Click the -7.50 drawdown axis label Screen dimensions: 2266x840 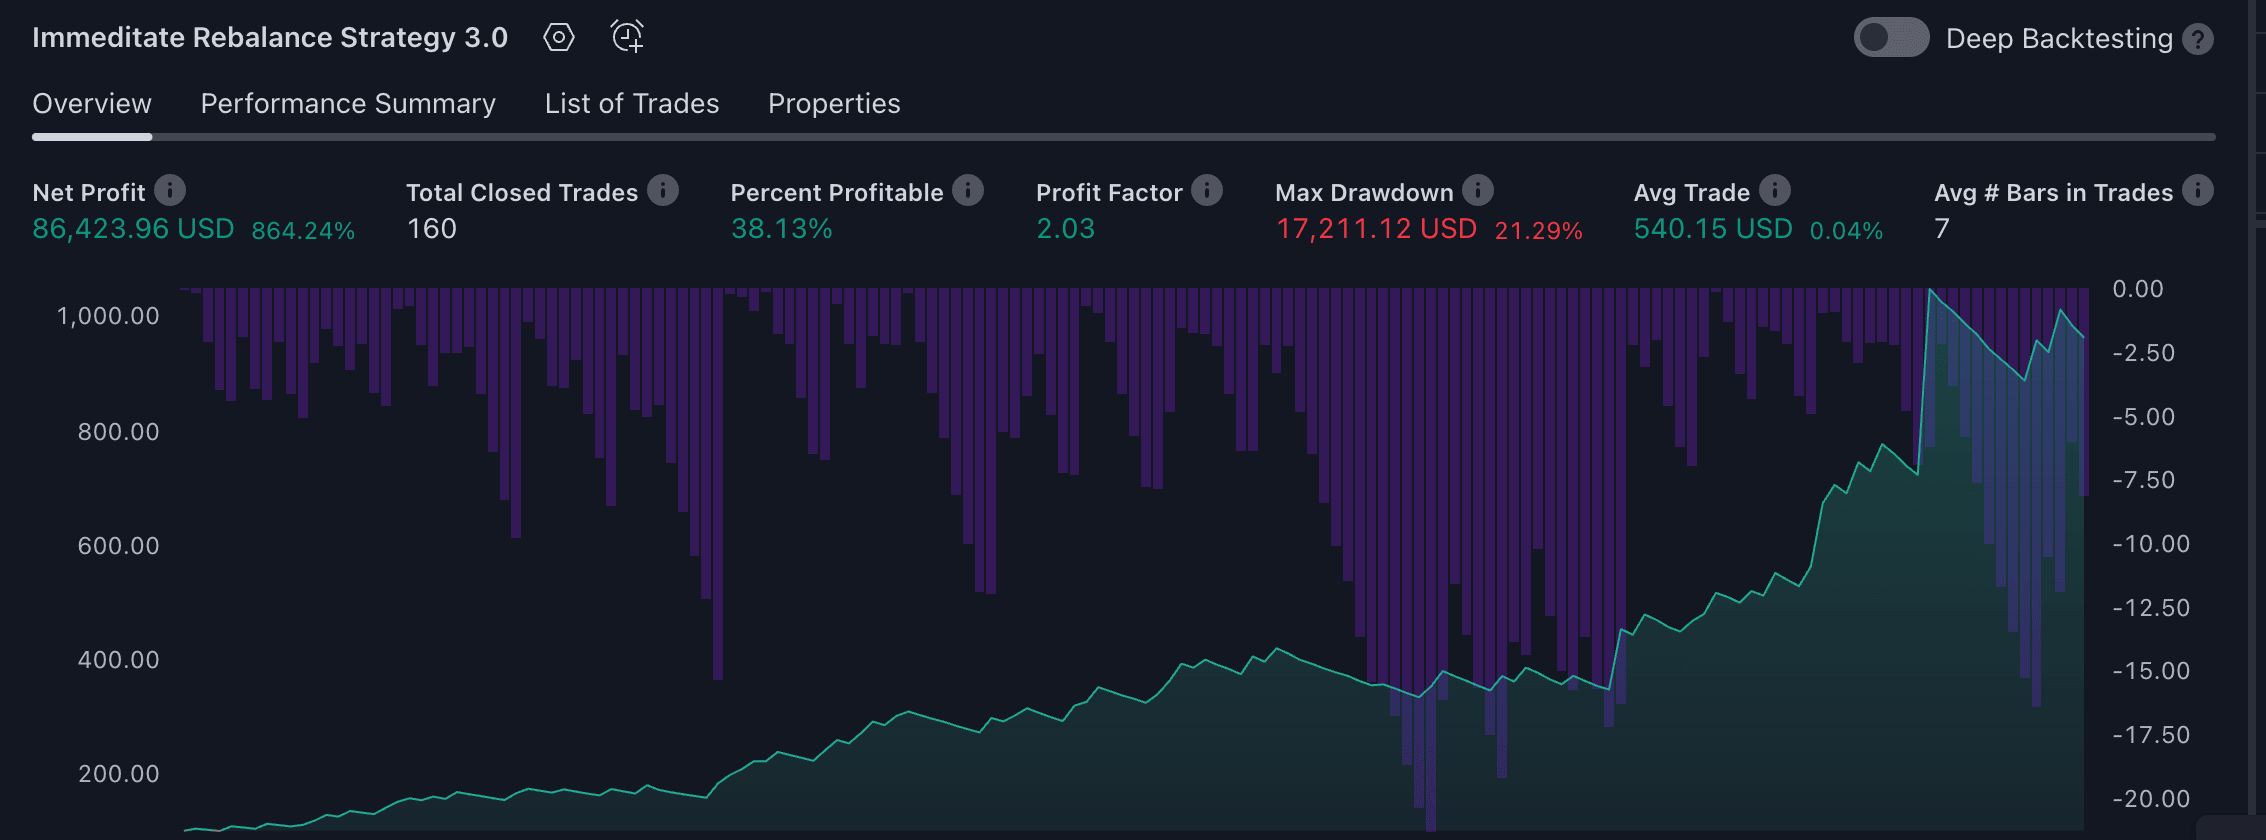pos(2144,480)
